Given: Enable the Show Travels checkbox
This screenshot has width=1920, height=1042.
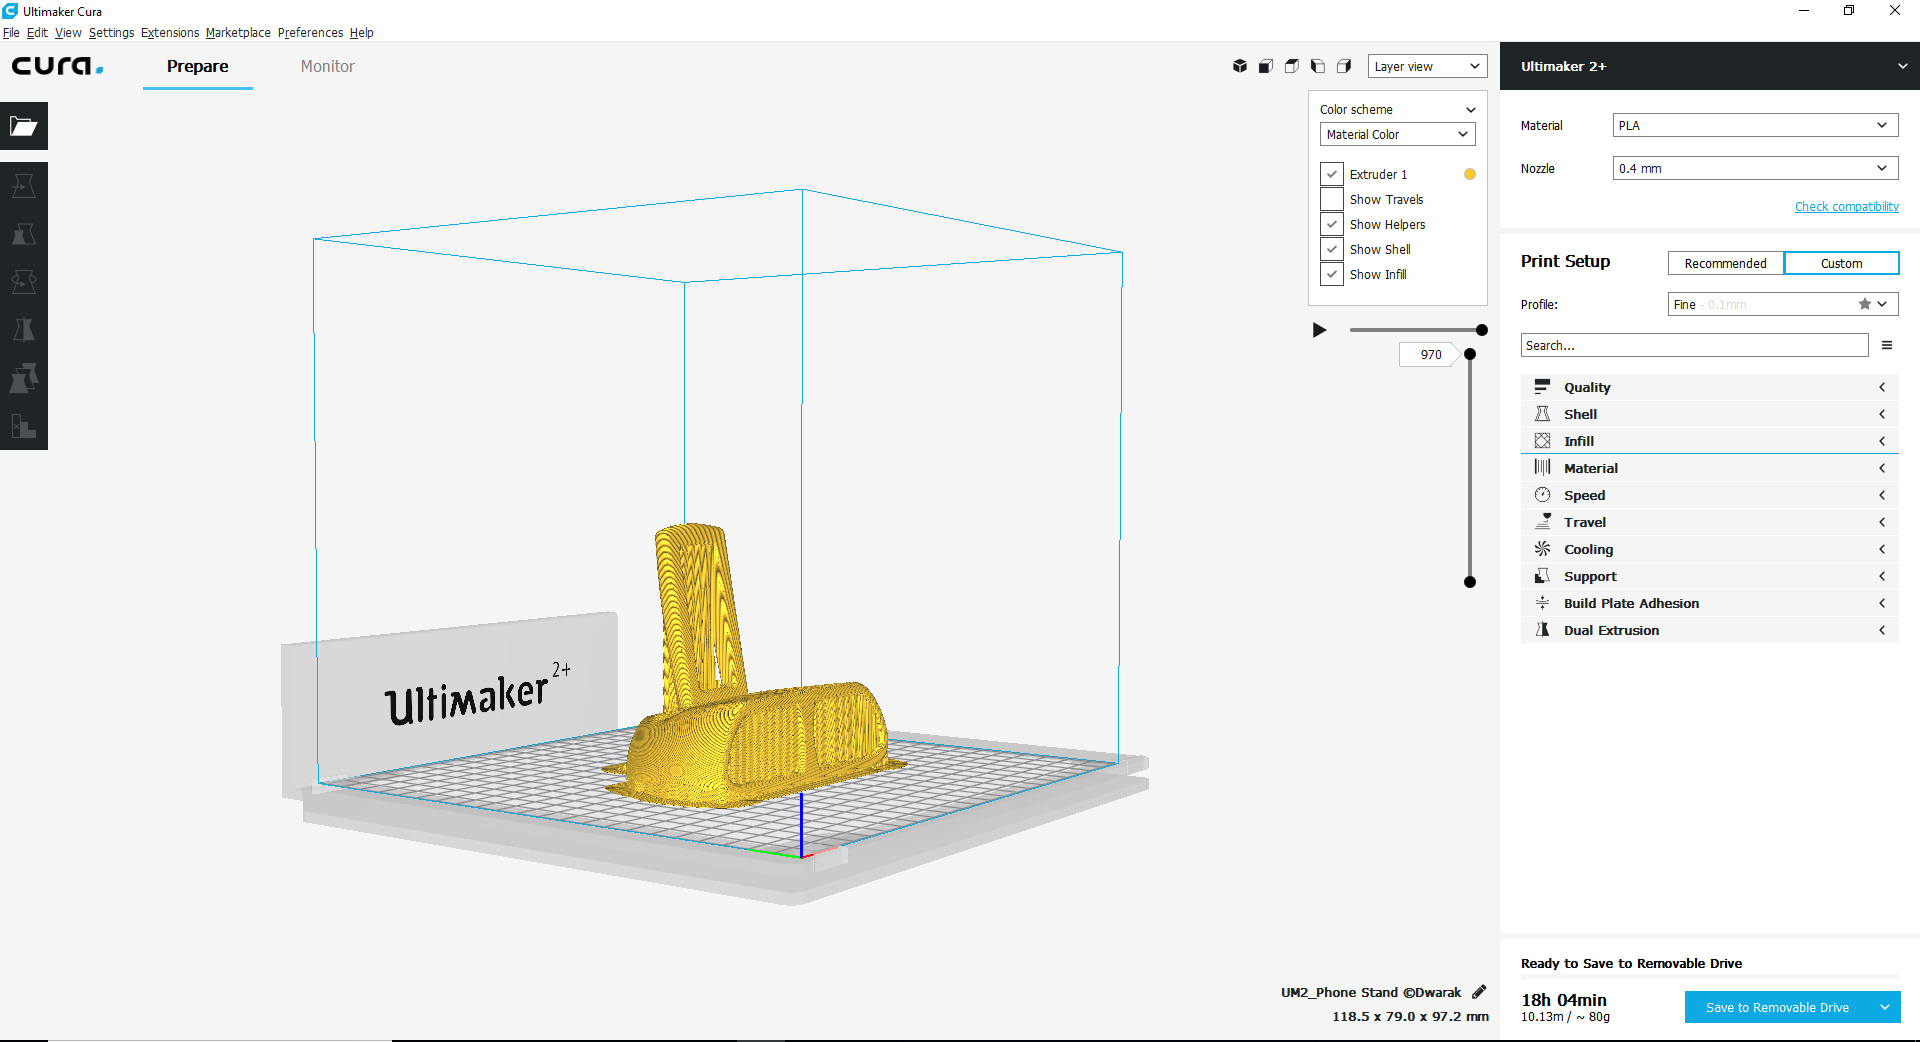Looking at the screenshot, I should (x=1332, y=199).
